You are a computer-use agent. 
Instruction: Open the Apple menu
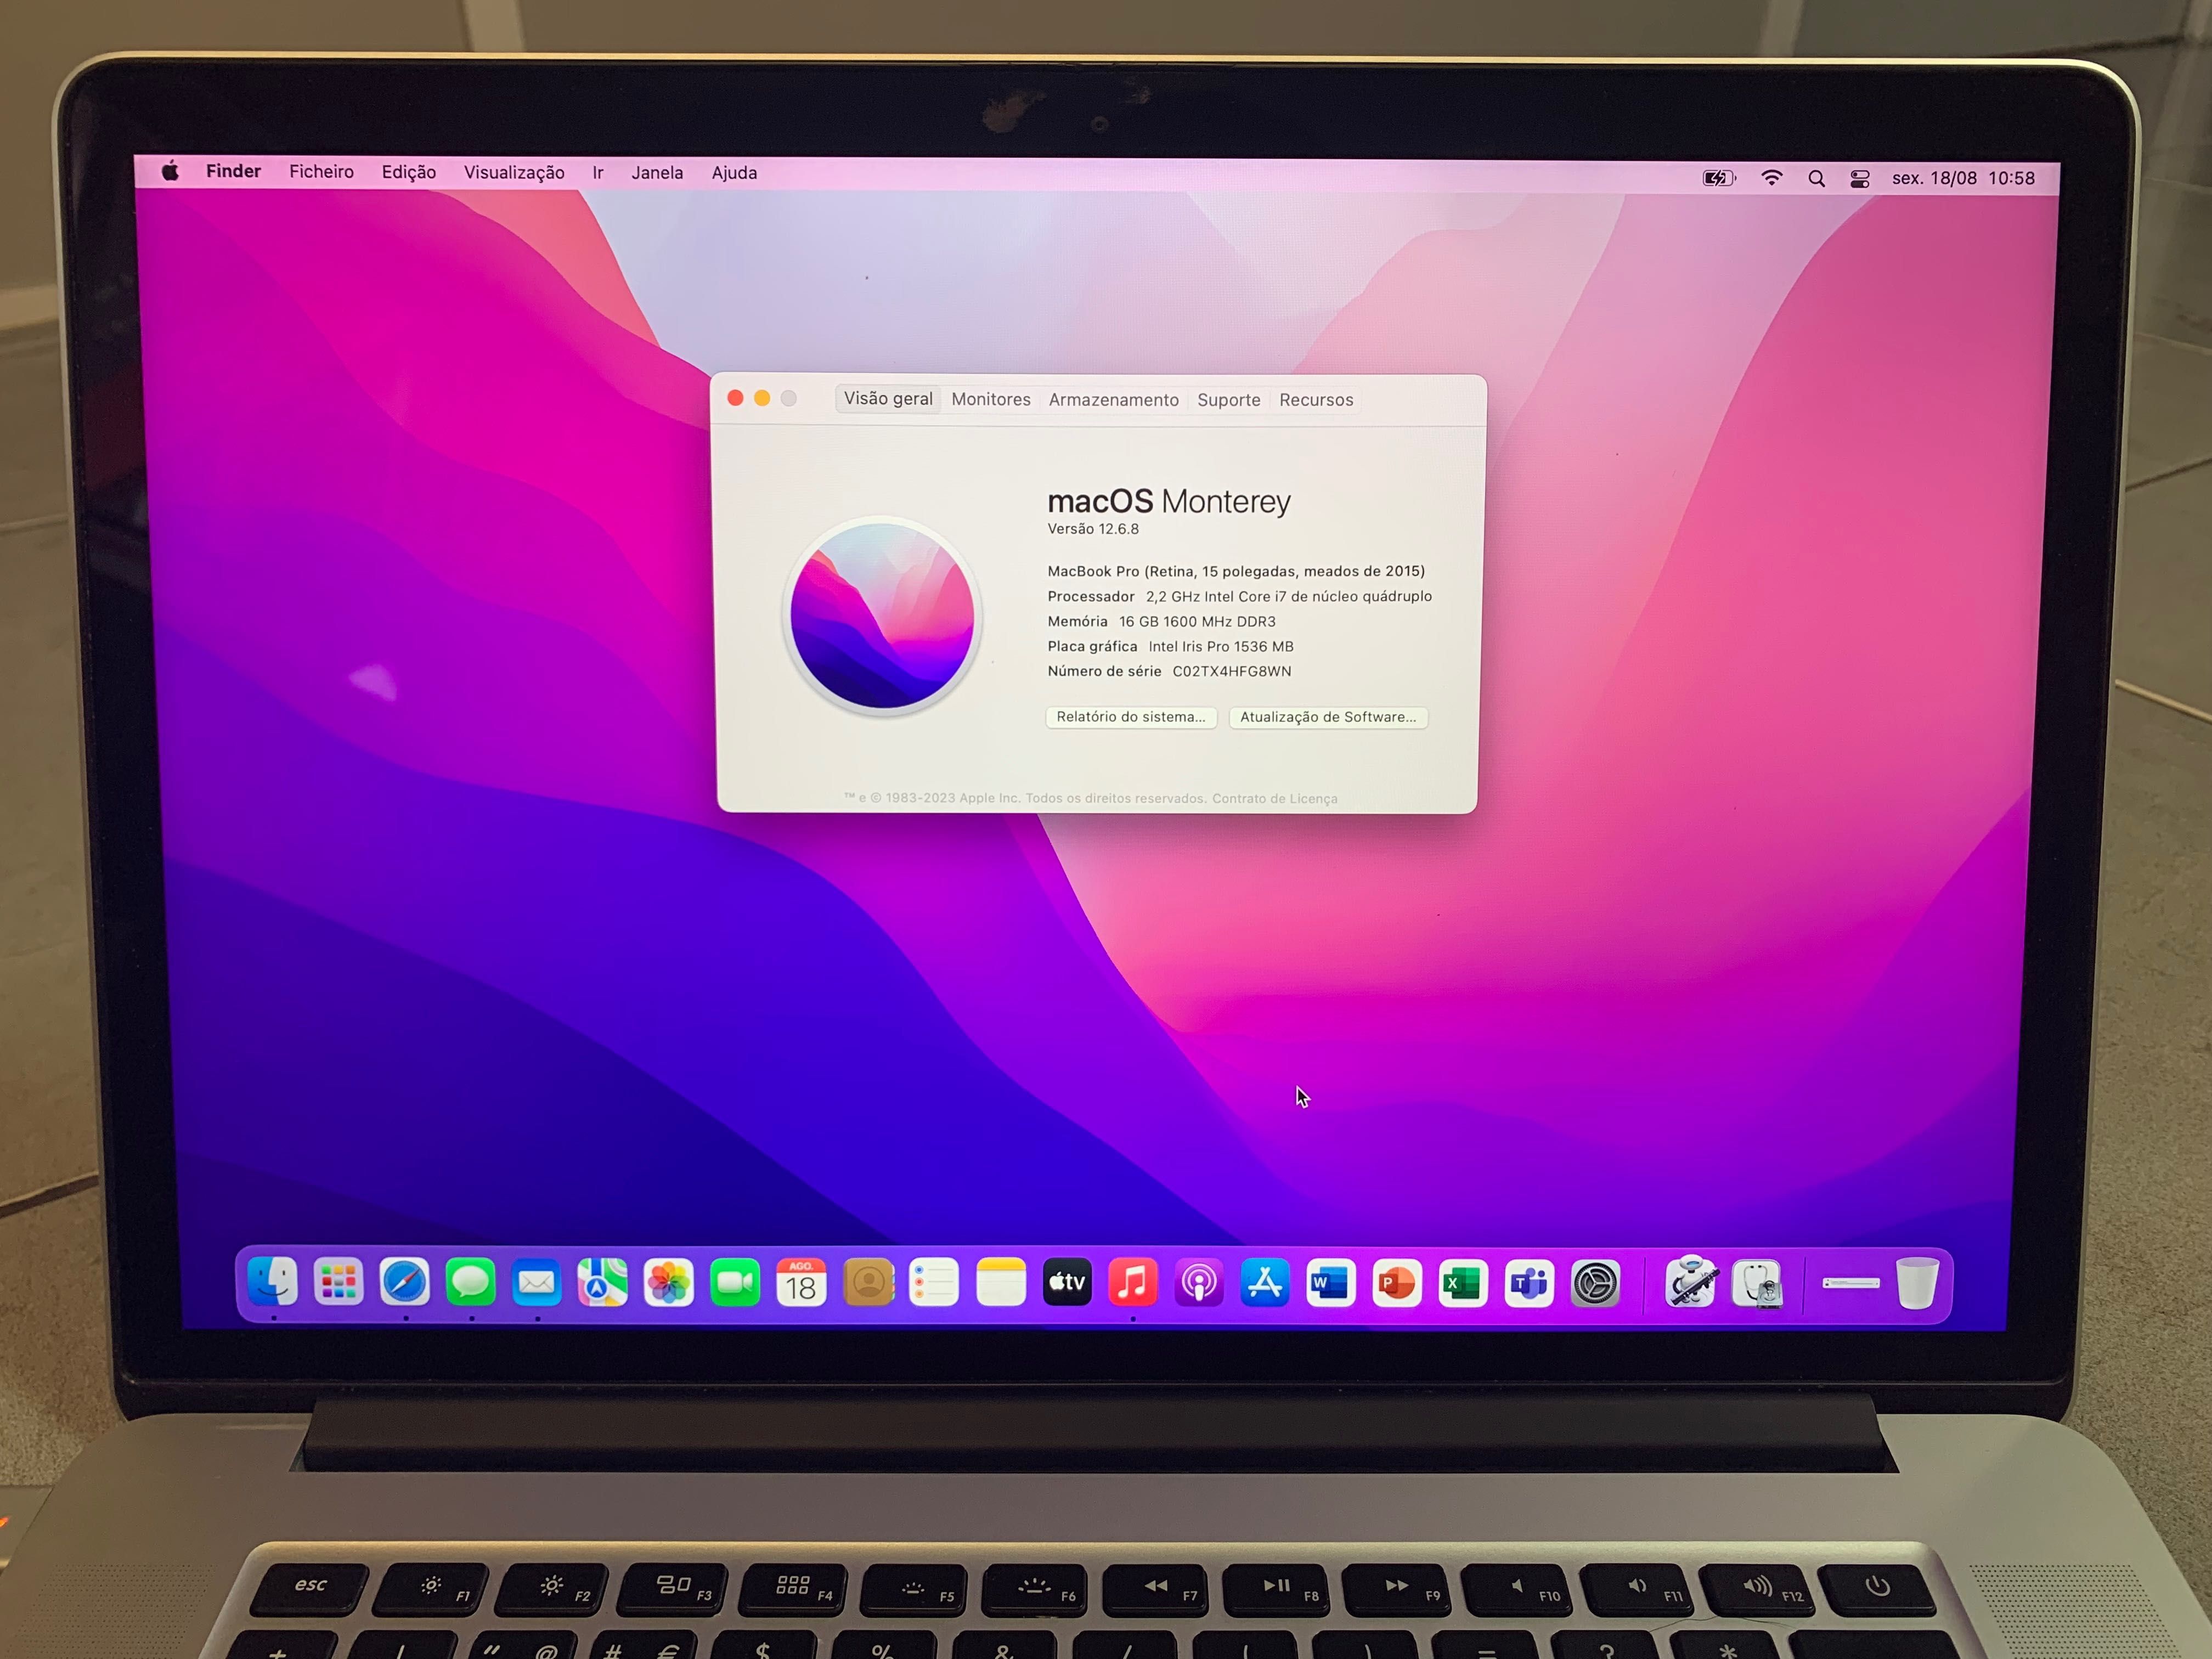point(171,171)
